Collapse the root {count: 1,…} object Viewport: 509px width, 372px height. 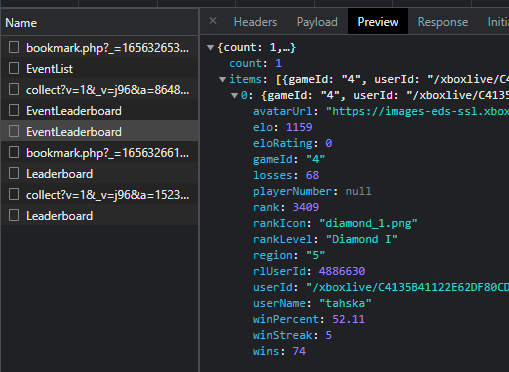tap(210, 48)
